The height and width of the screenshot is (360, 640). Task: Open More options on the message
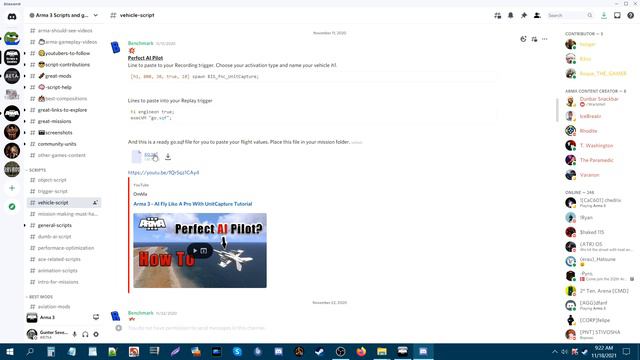tap(545, 39)
